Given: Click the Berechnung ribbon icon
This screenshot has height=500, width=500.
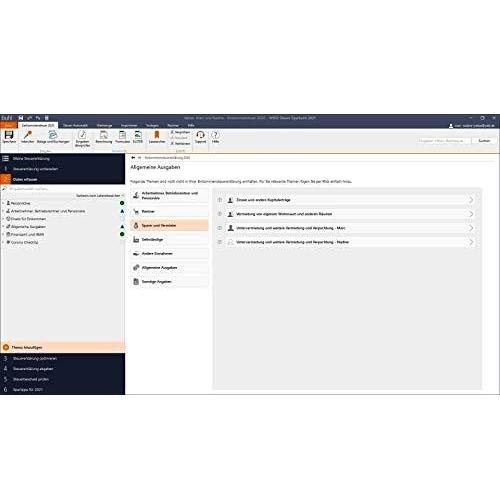Looking at the screenshot, I should [x=104, y=135].
